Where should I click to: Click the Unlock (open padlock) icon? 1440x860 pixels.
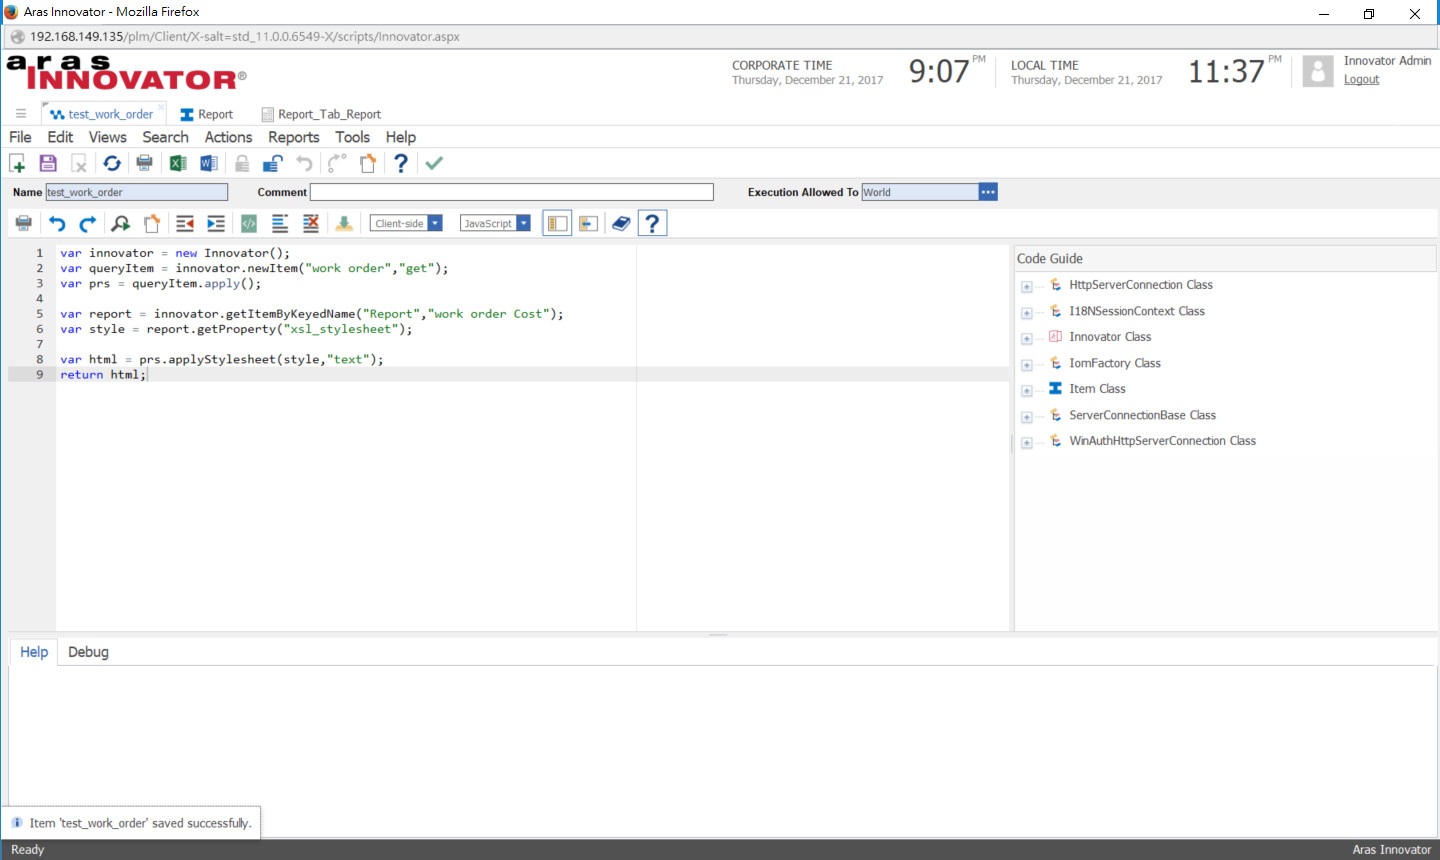[x=273, y=163]
